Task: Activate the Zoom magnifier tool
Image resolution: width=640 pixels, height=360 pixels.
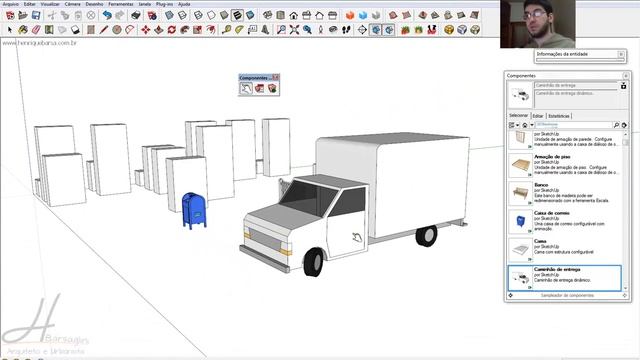Action: pyautogui.click(x=281, y=30)
